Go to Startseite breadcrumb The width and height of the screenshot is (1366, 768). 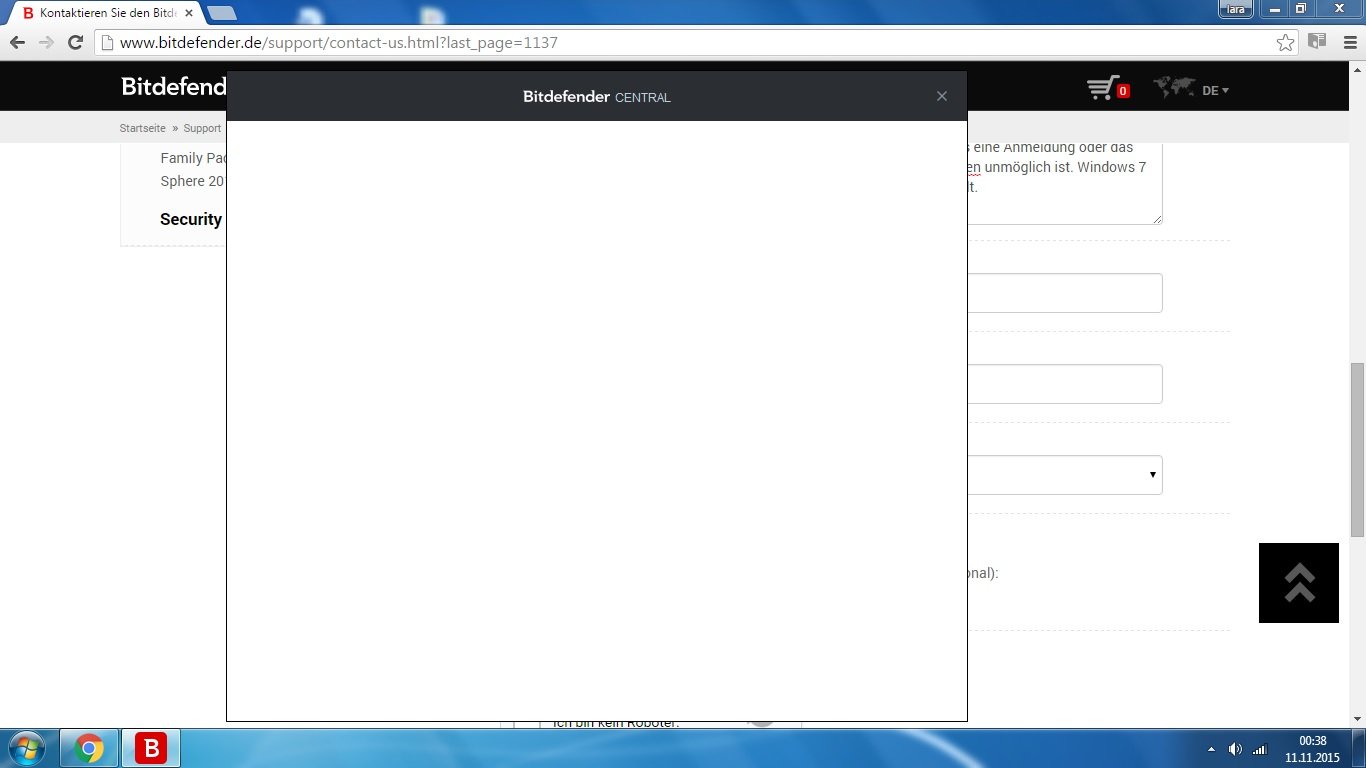[142, 128]
